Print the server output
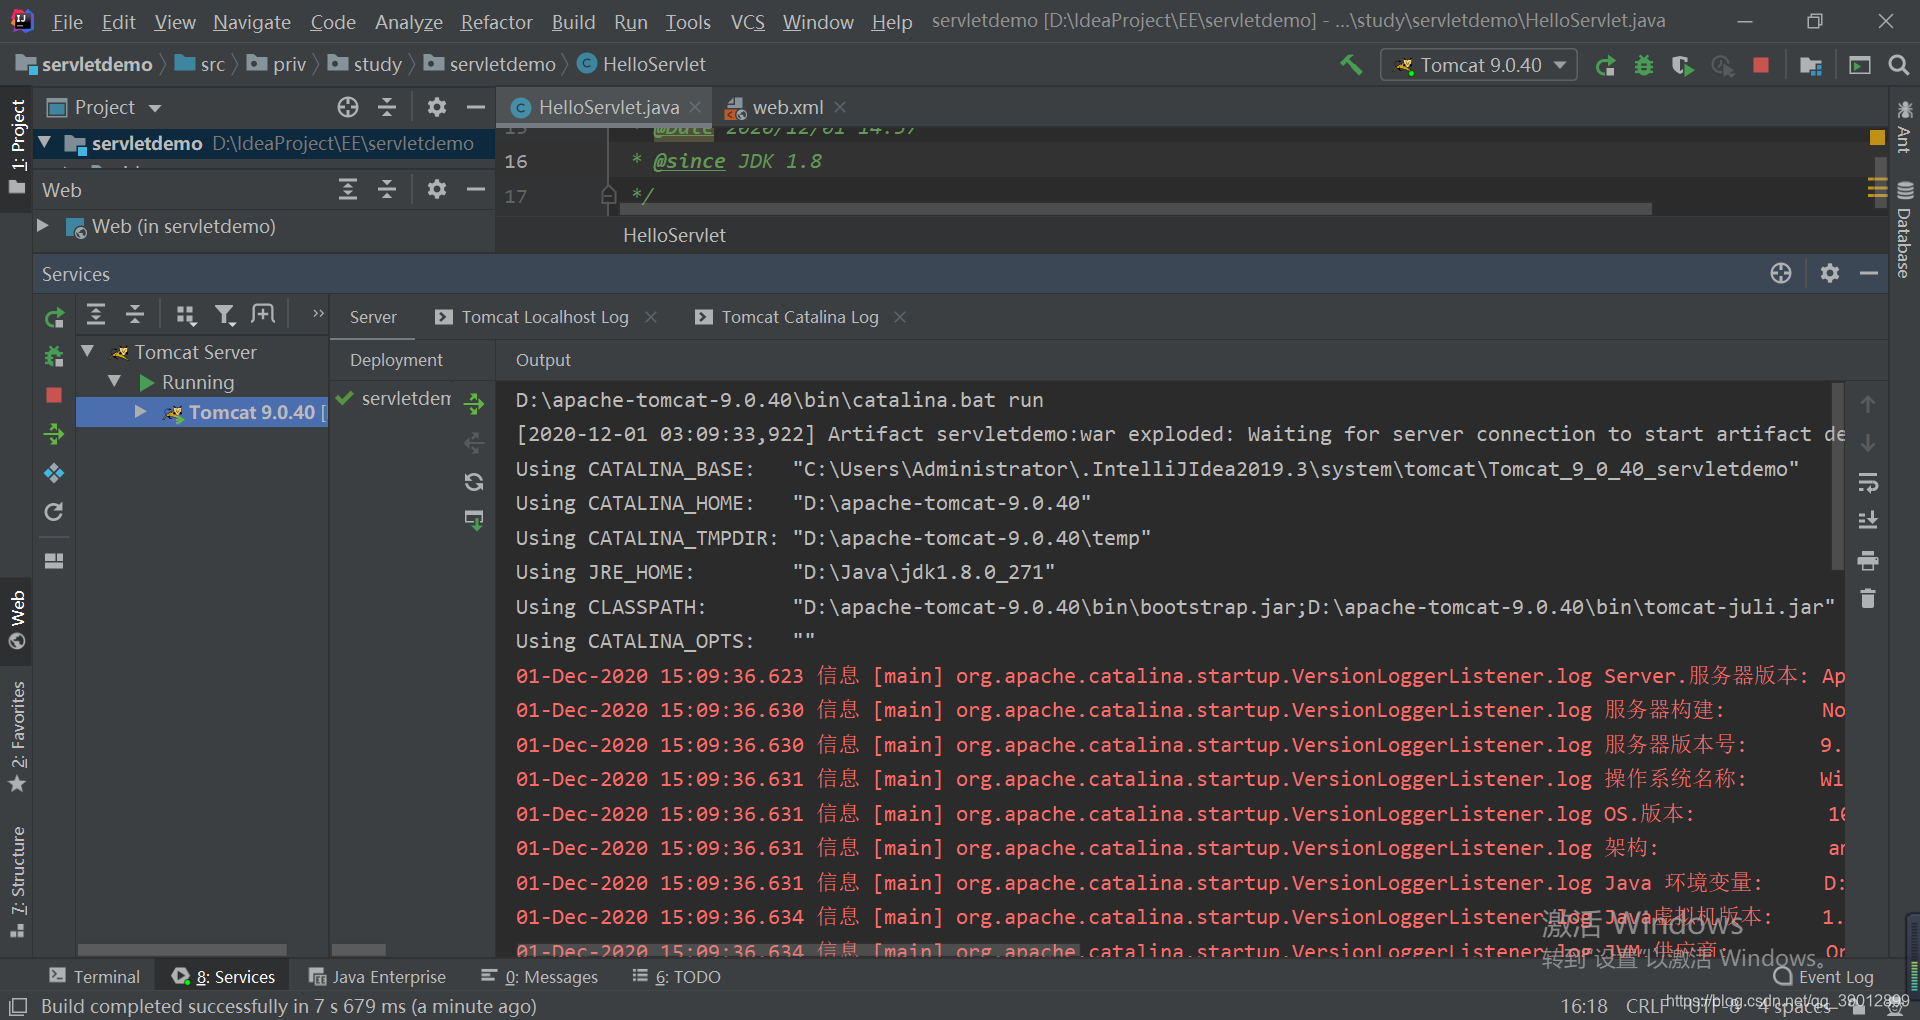 tap(1868, 560)
